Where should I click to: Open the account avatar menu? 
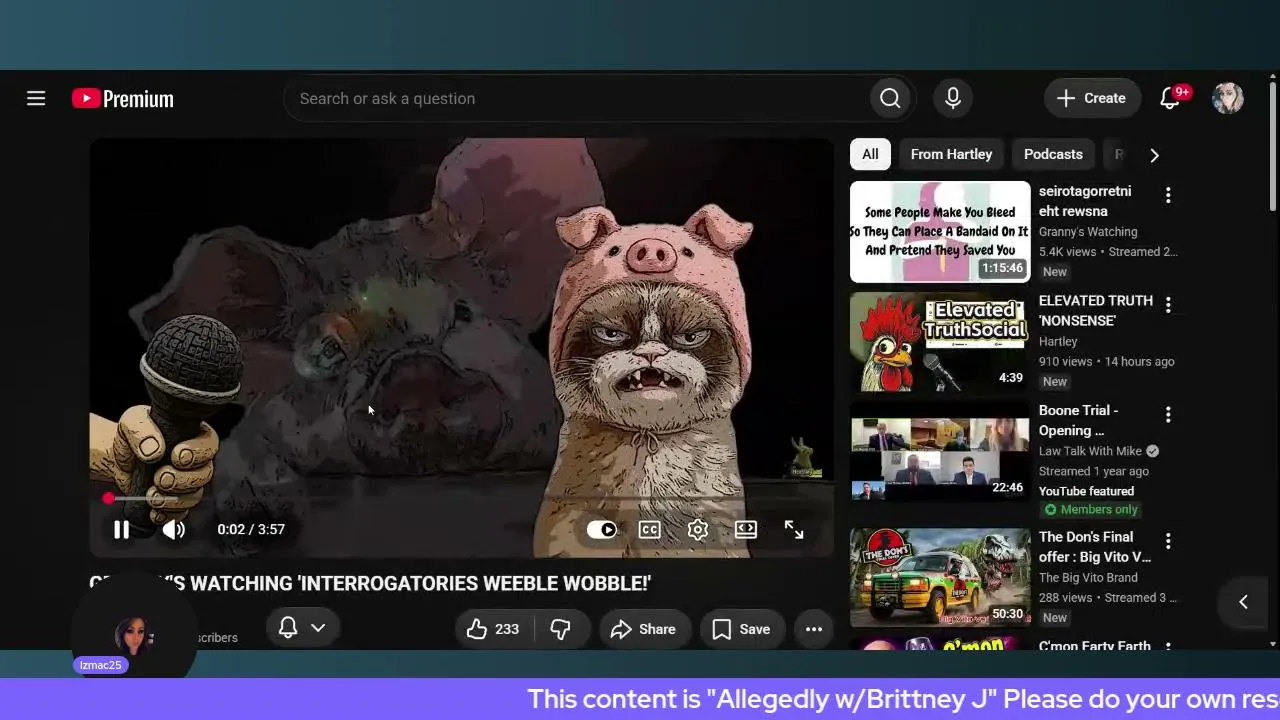(x=1228, y=98)
